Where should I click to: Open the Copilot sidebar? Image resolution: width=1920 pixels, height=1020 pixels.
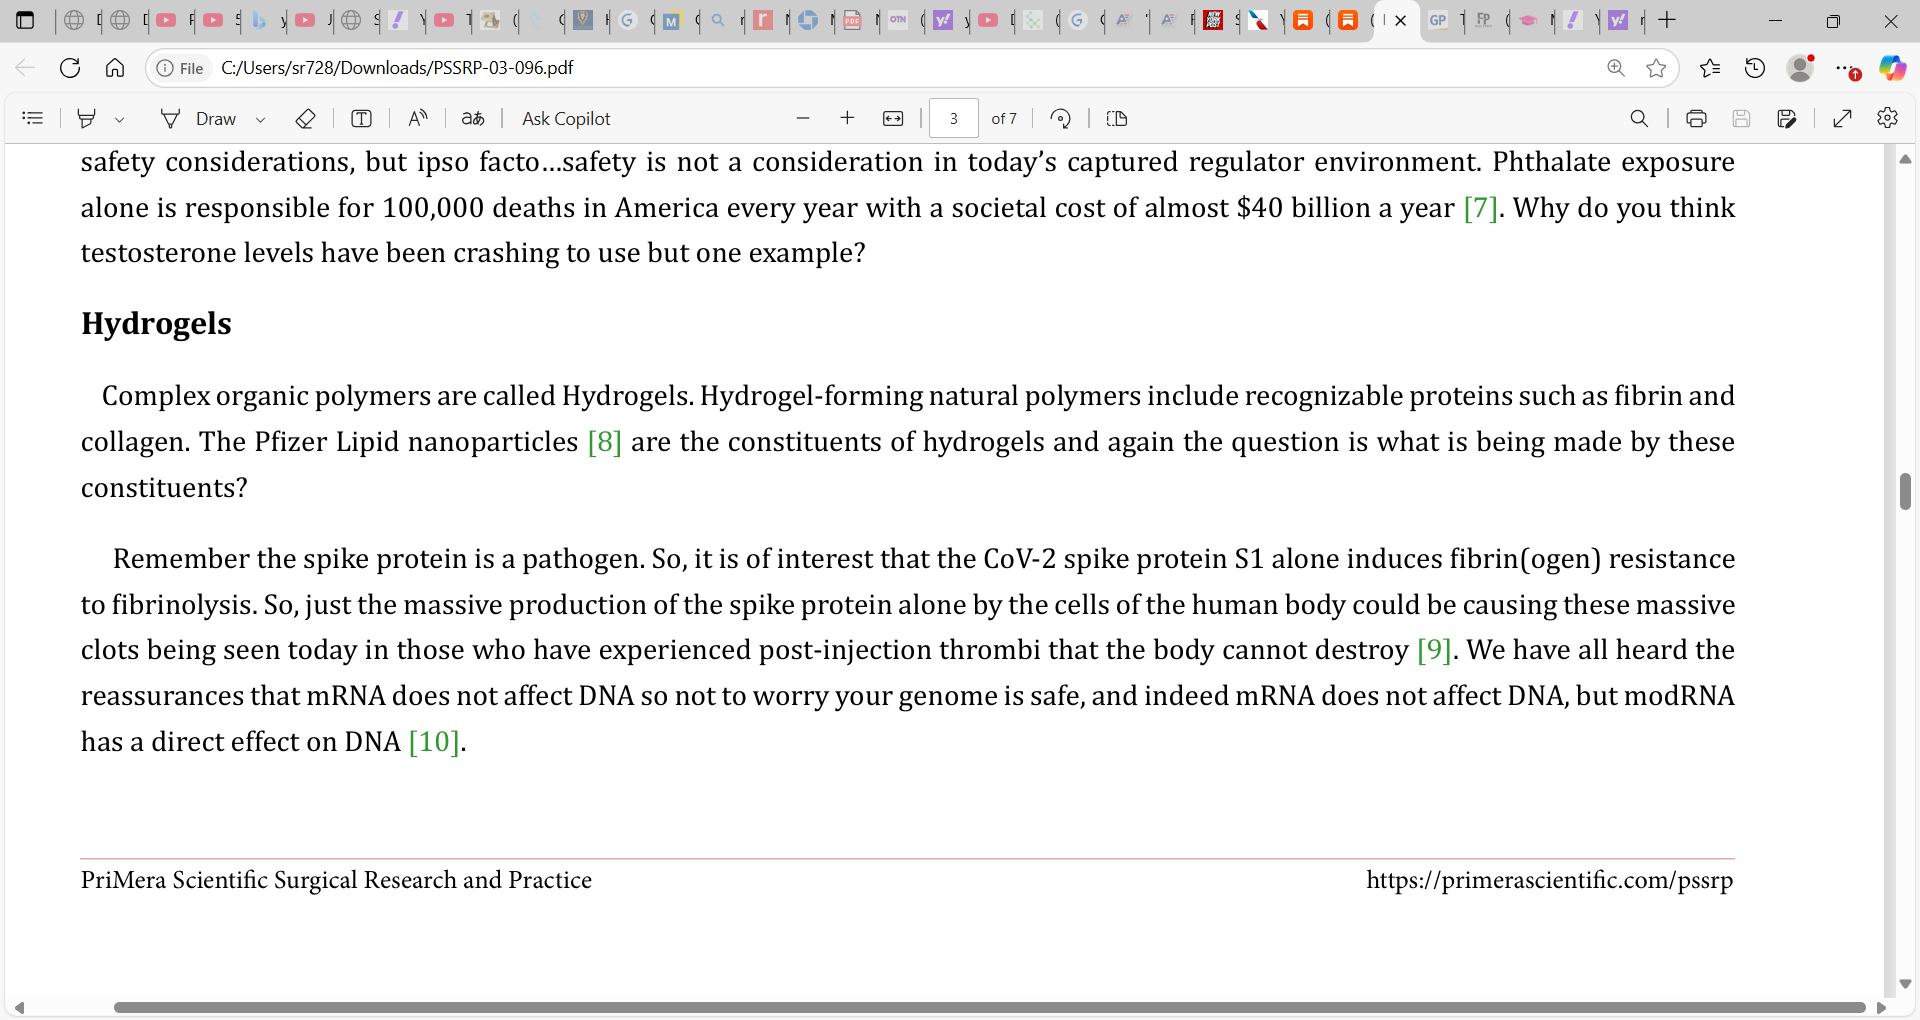[x=1892, y=68]
